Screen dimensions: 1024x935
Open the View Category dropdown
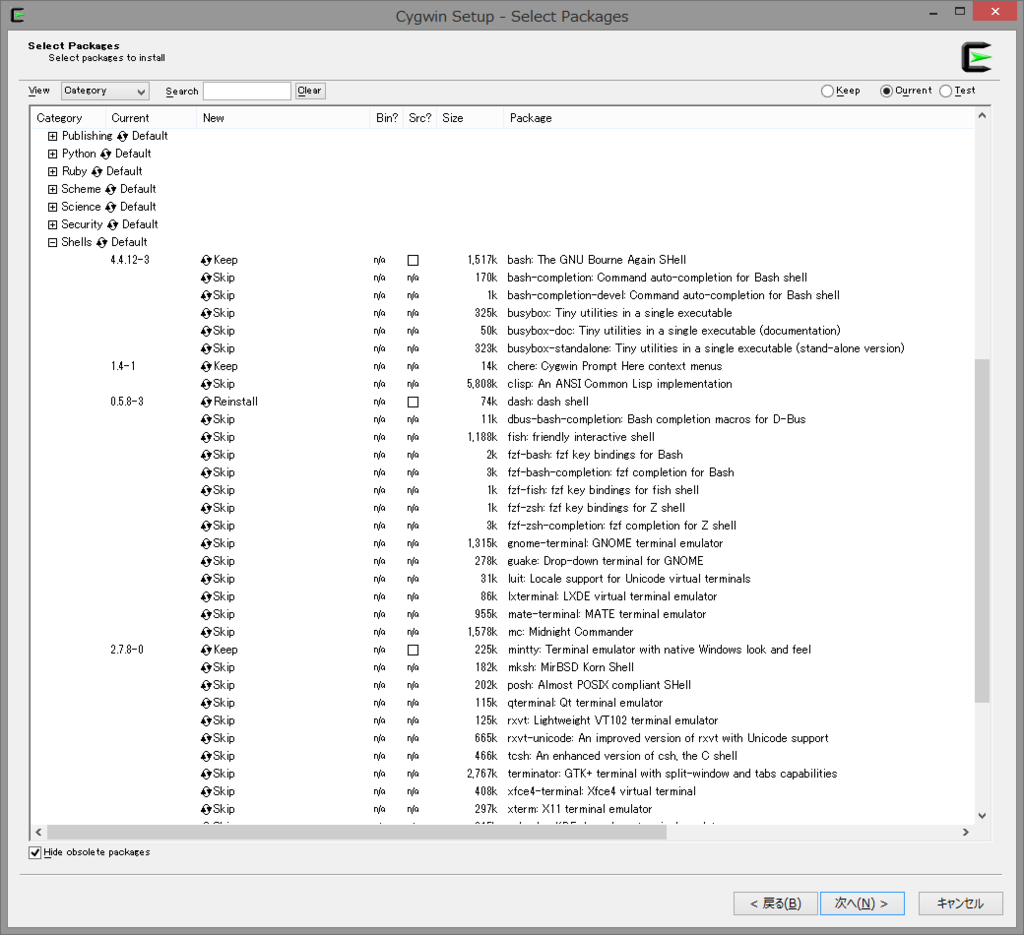coord(105,91)
